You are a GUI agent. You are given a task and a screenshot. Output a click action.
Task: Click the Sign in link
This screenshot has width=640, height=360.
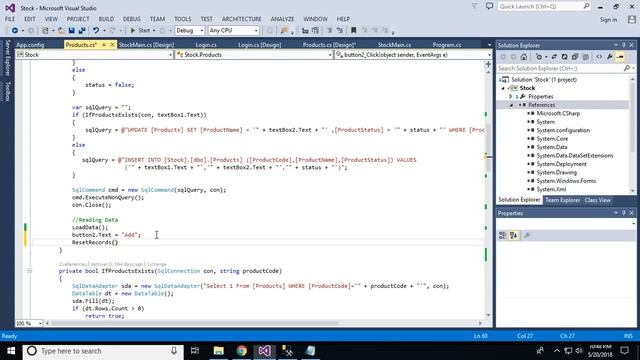(608, 20)
